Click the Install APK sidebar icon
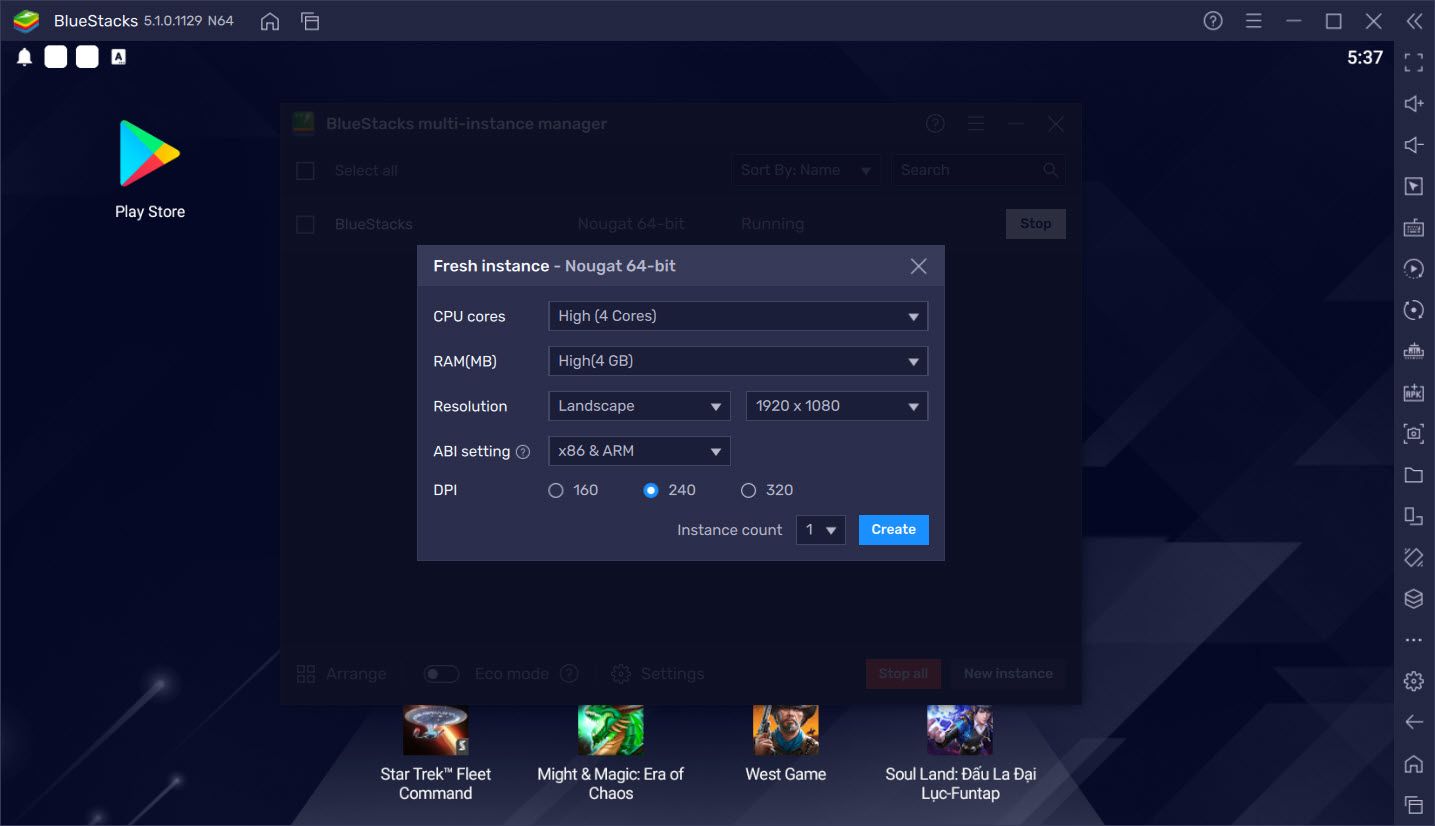The width and height of the screenshot is (1435, 826). [x=1413, y=393]
